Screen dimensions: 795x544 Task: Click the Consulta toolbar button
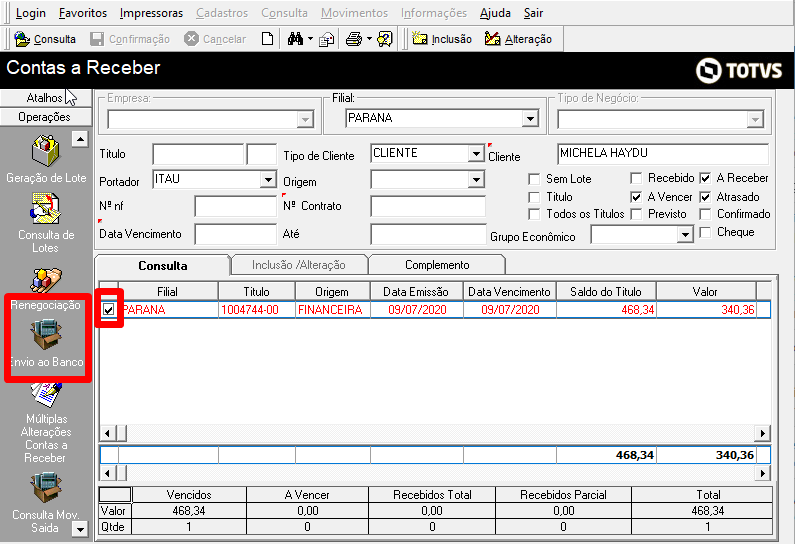45,39
